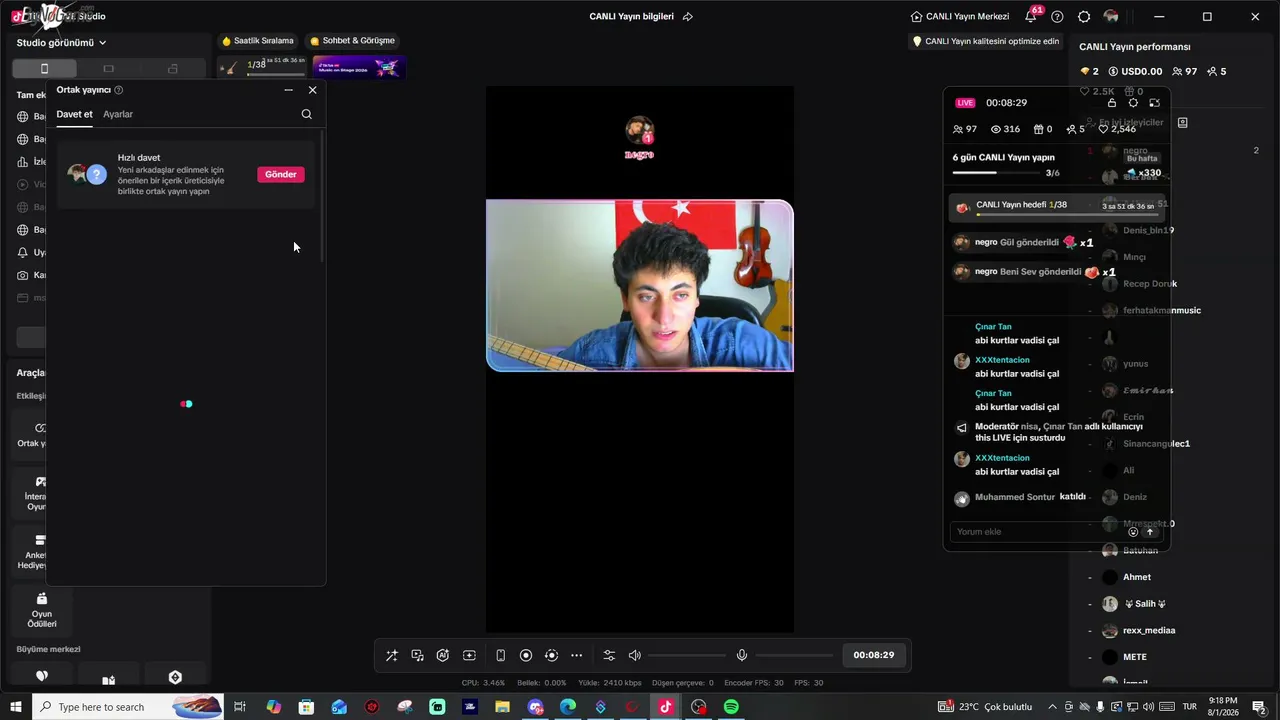The width and height of the screenshot is (1280, 720).
Task: Open CANLI Yayın bilgileri
Action: click(632, 16)
